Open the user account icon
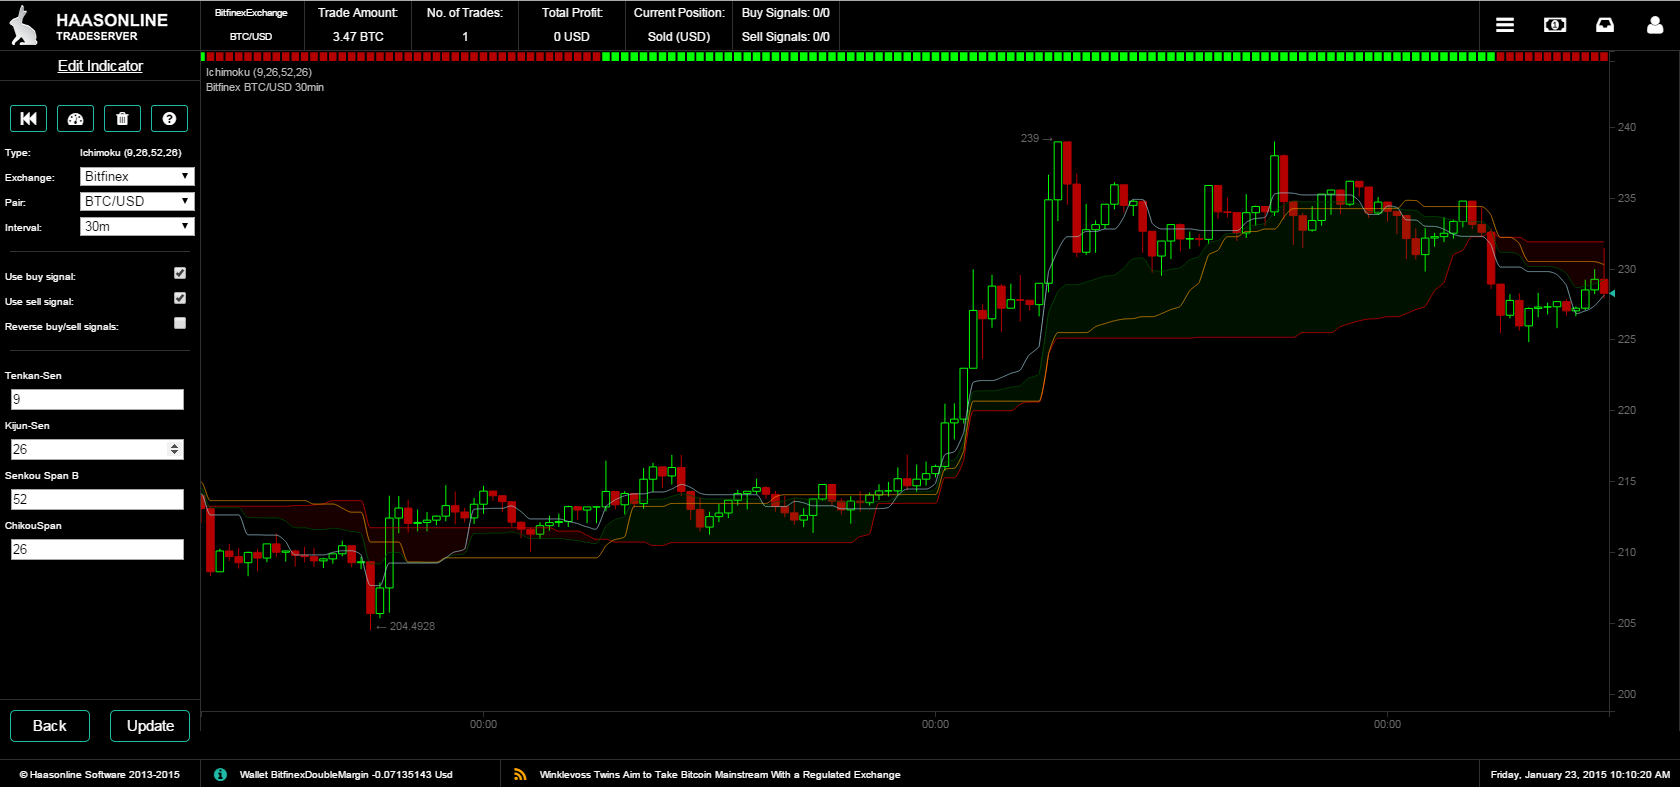Image resolution: width=1680 pixels, height=787 pixels. coord(1655,25)
